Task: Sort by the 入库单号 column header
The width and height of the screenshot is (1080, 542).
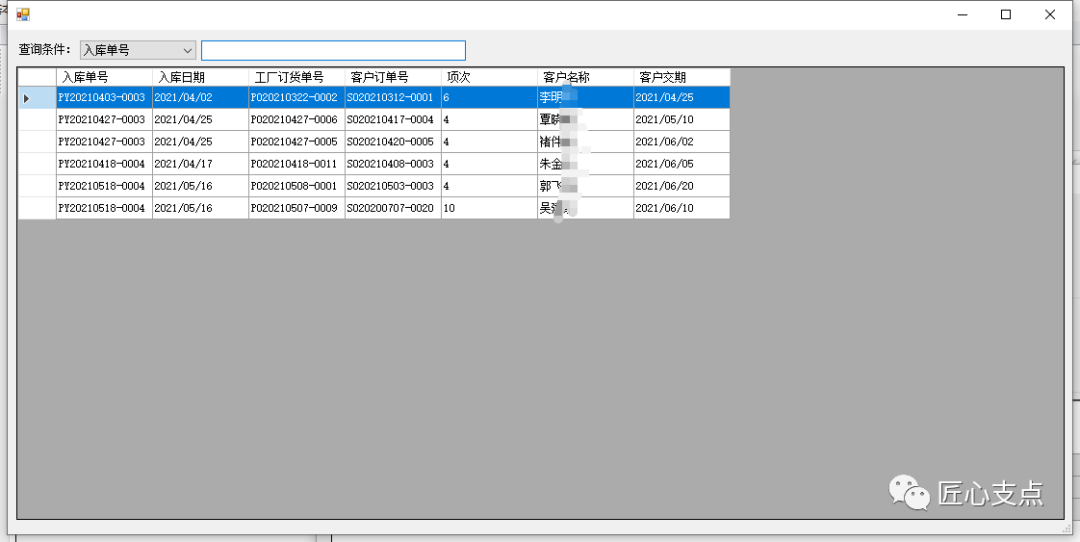Action: (104, 77)
